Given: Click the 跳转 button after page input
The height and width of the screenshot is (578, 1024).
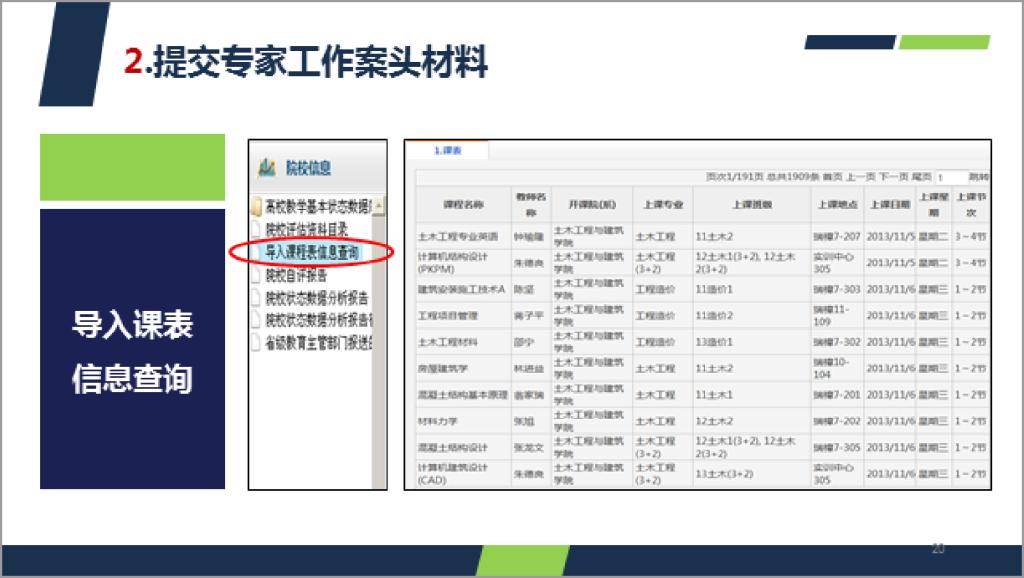Looking at the screenshot, I should coord(978,177).
